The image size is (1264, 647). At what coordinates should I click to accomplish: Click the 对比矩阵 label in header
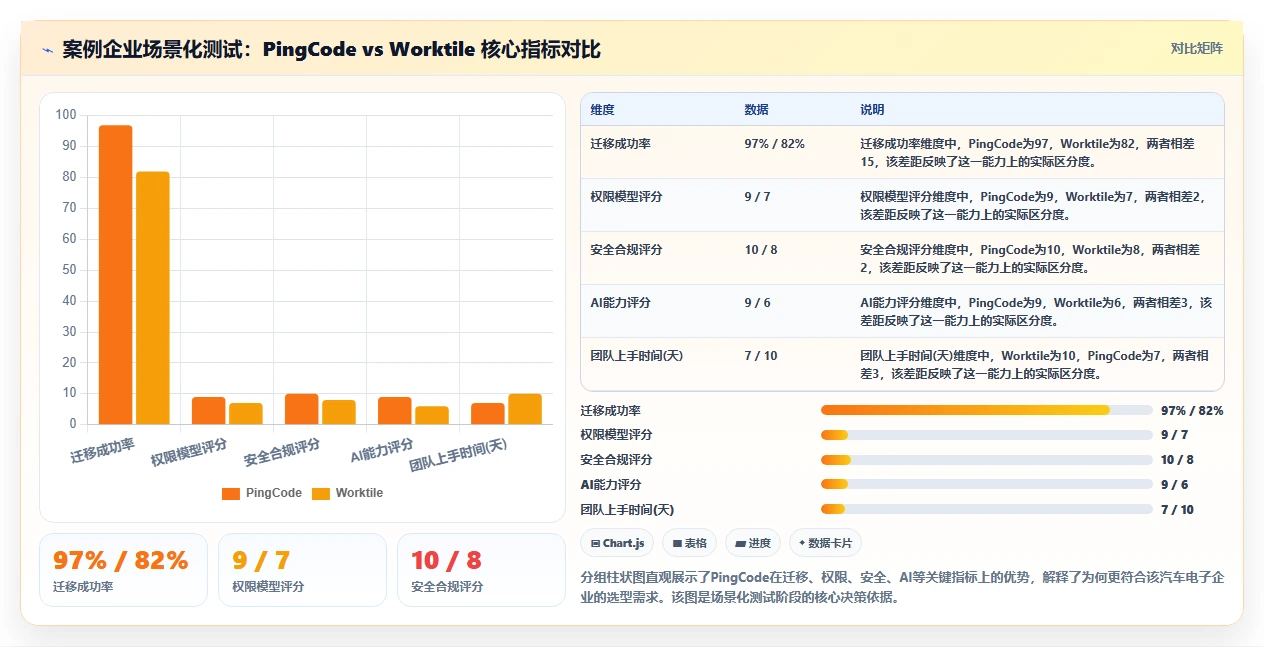[x=1196, y=48]
